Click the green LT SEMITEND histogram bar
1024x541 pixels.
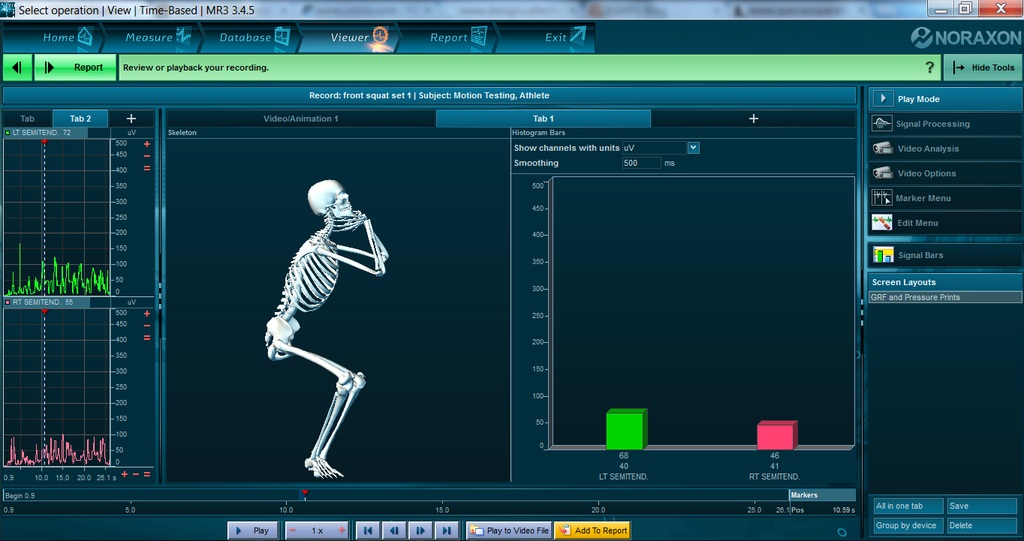coord(626,429)
